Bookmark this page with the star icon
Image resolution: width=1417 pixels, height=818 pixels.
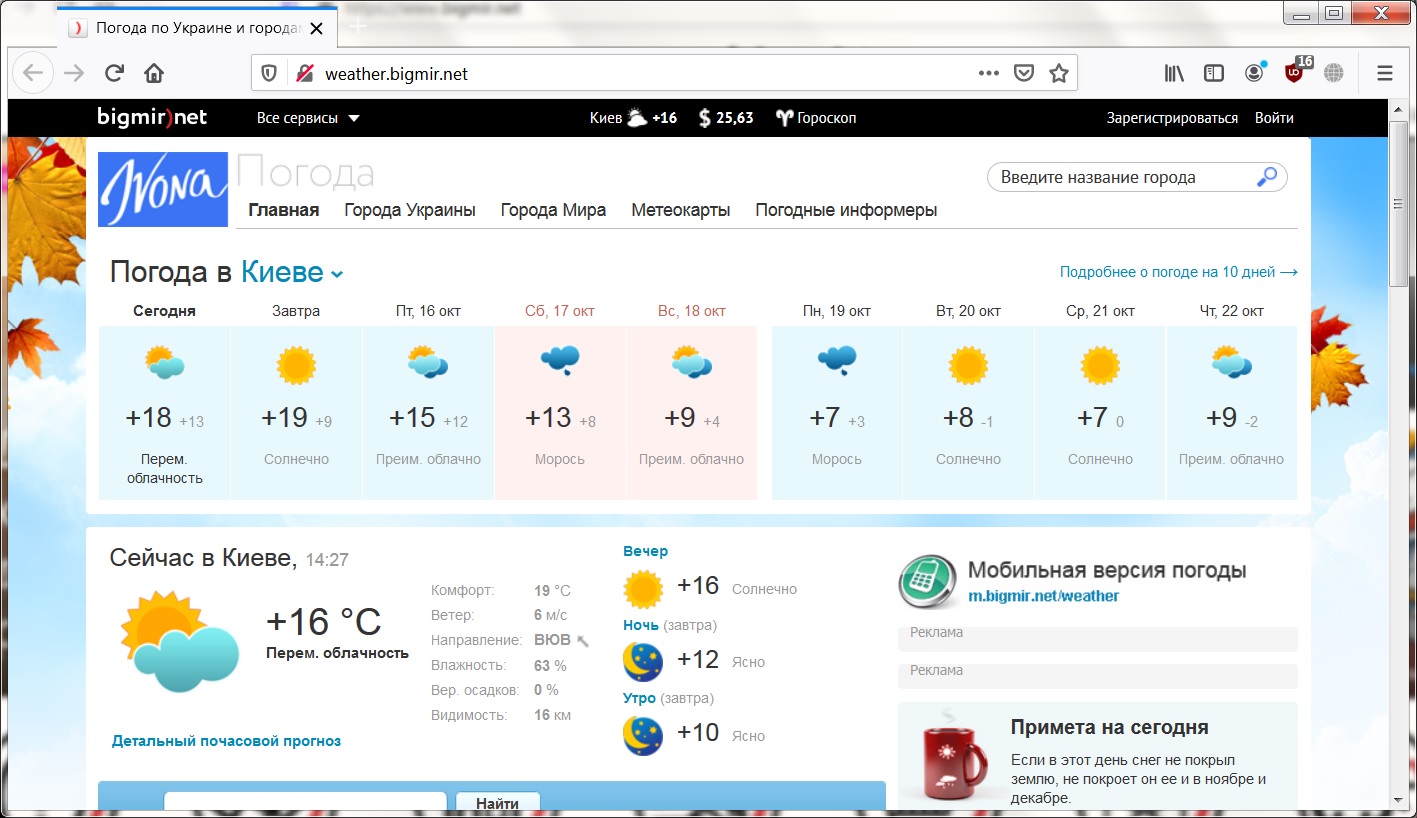(x=1059, y=73)
